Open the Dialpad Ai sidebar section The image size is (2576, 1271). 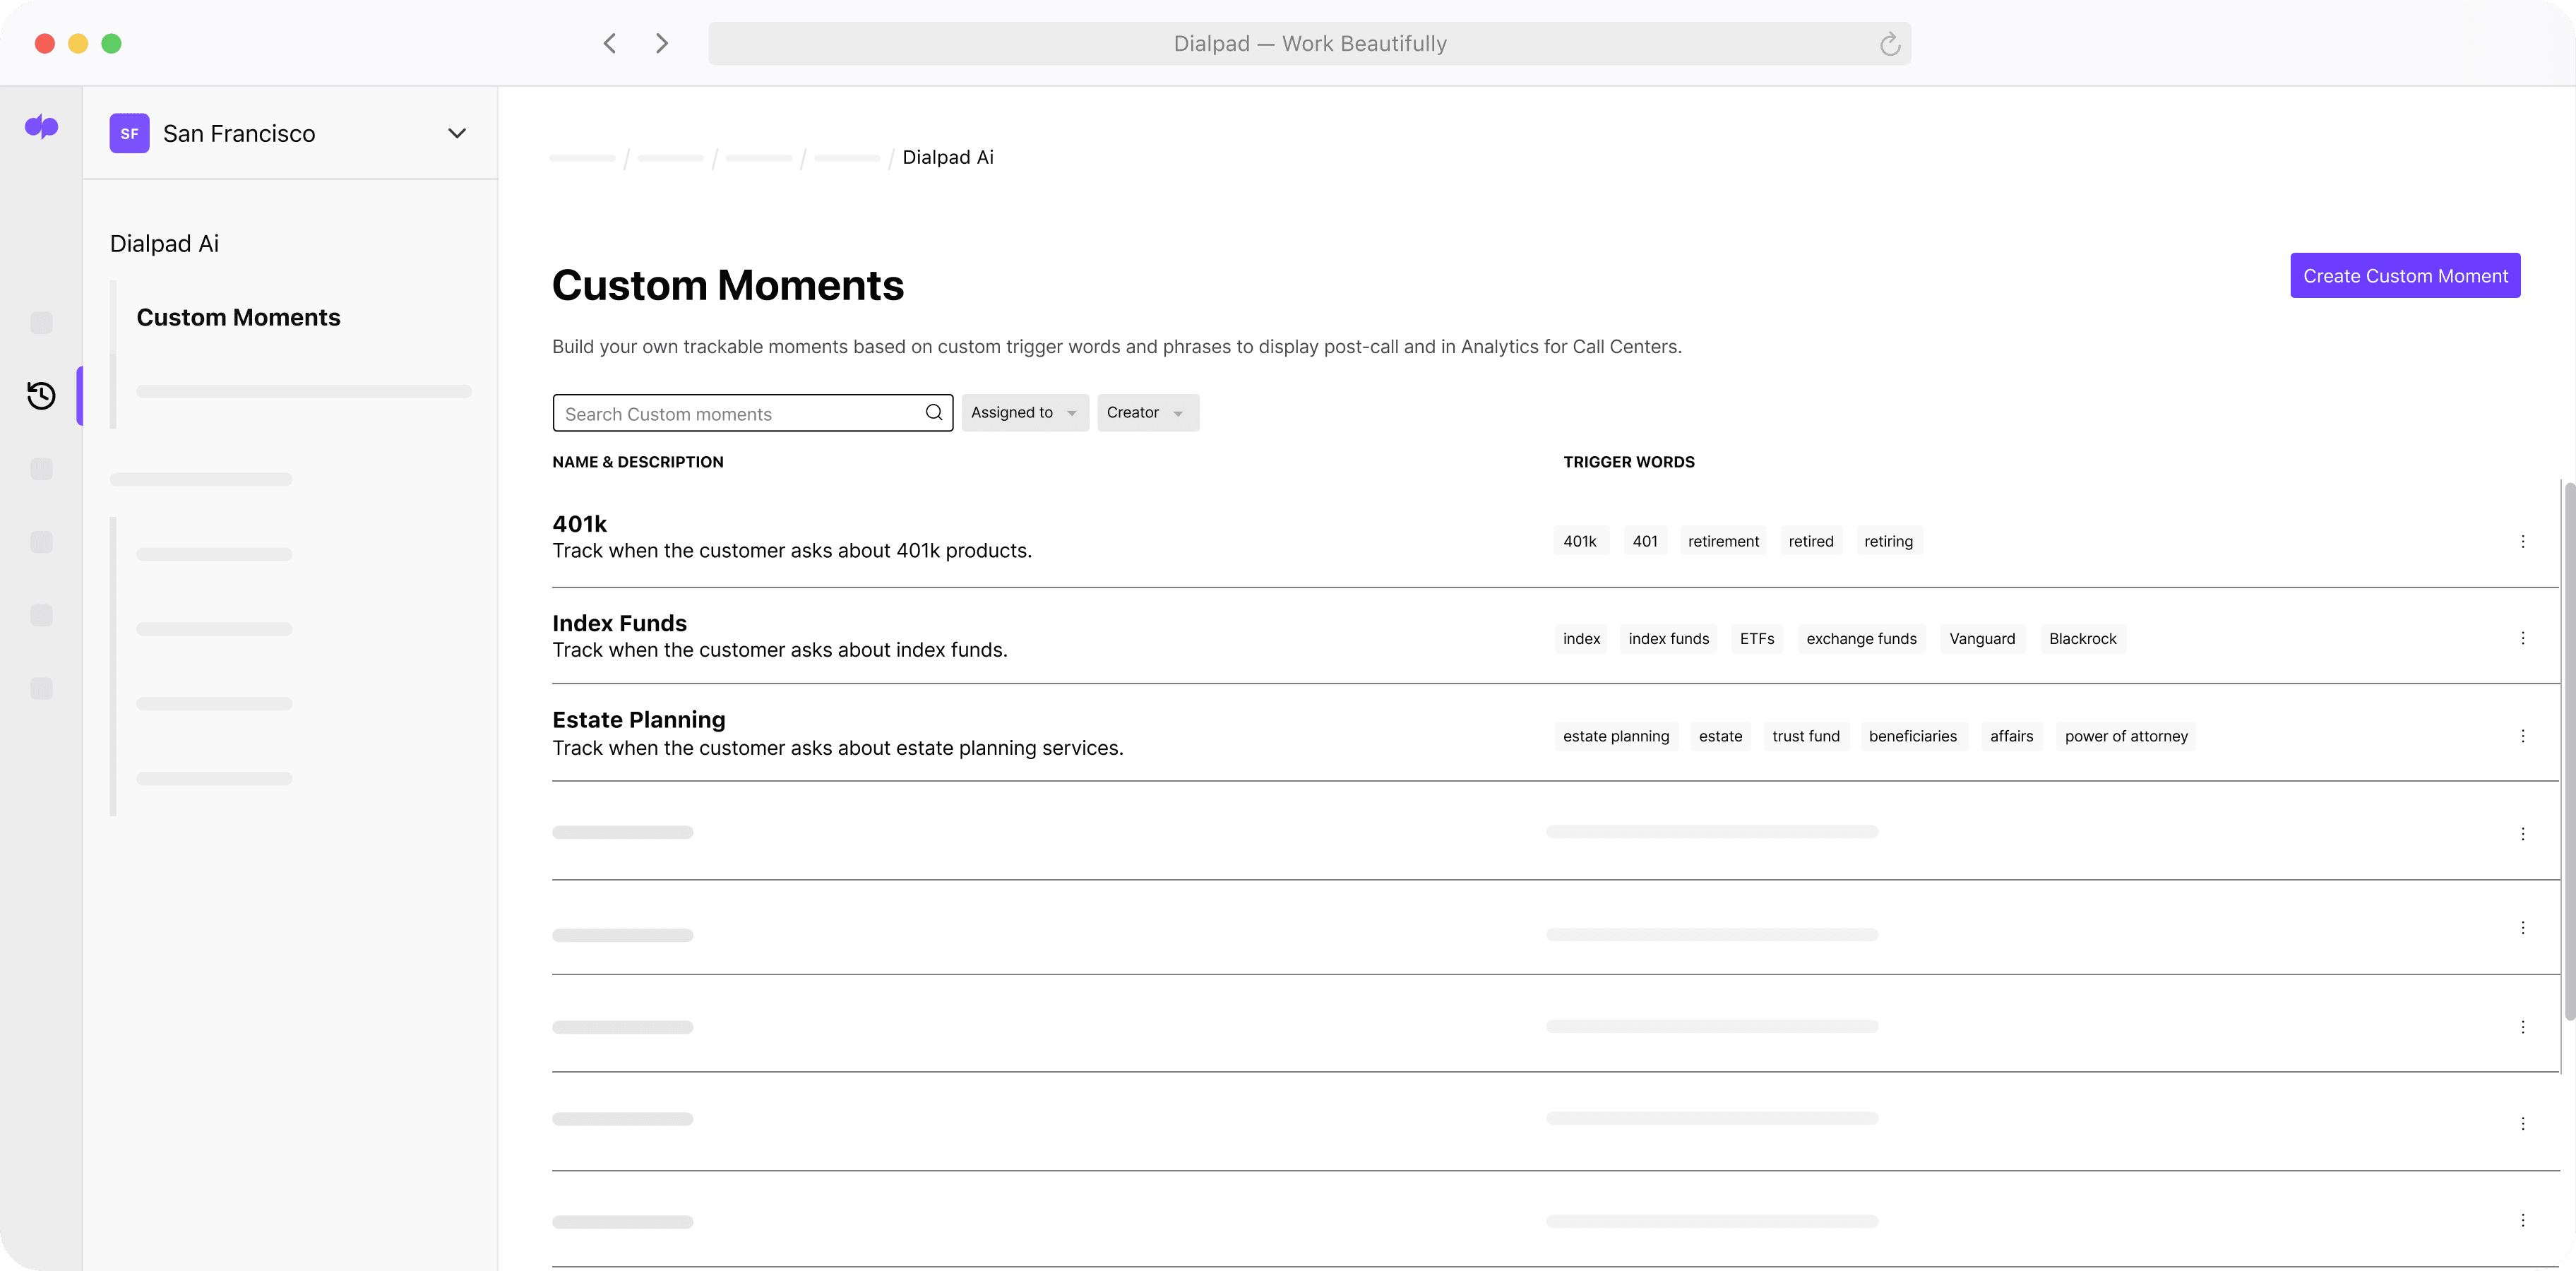164,243
